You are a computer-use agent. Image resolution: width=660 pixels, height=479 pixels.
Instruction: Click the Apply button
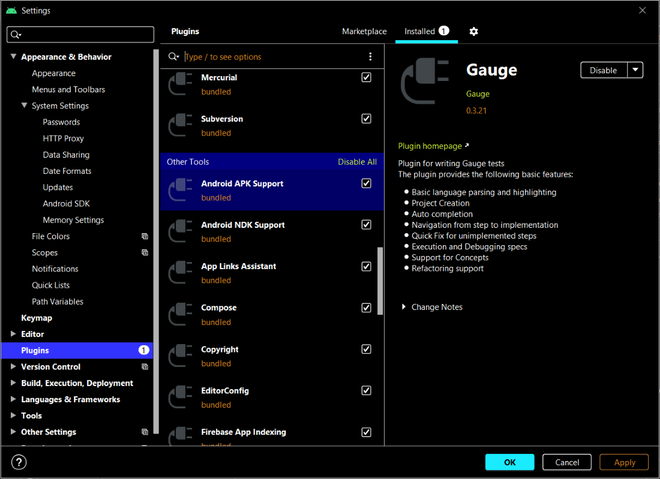point(624,462)
